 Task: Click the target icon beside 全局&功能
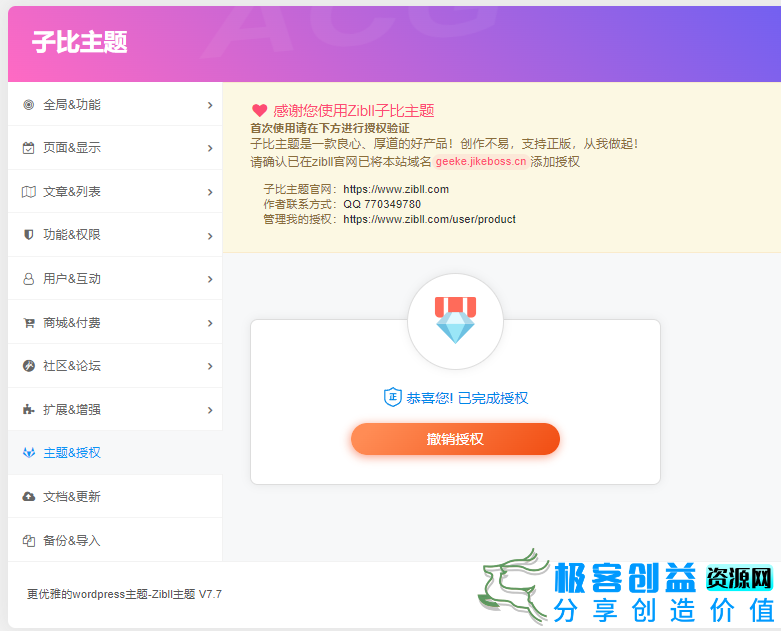tap(29, 105)
